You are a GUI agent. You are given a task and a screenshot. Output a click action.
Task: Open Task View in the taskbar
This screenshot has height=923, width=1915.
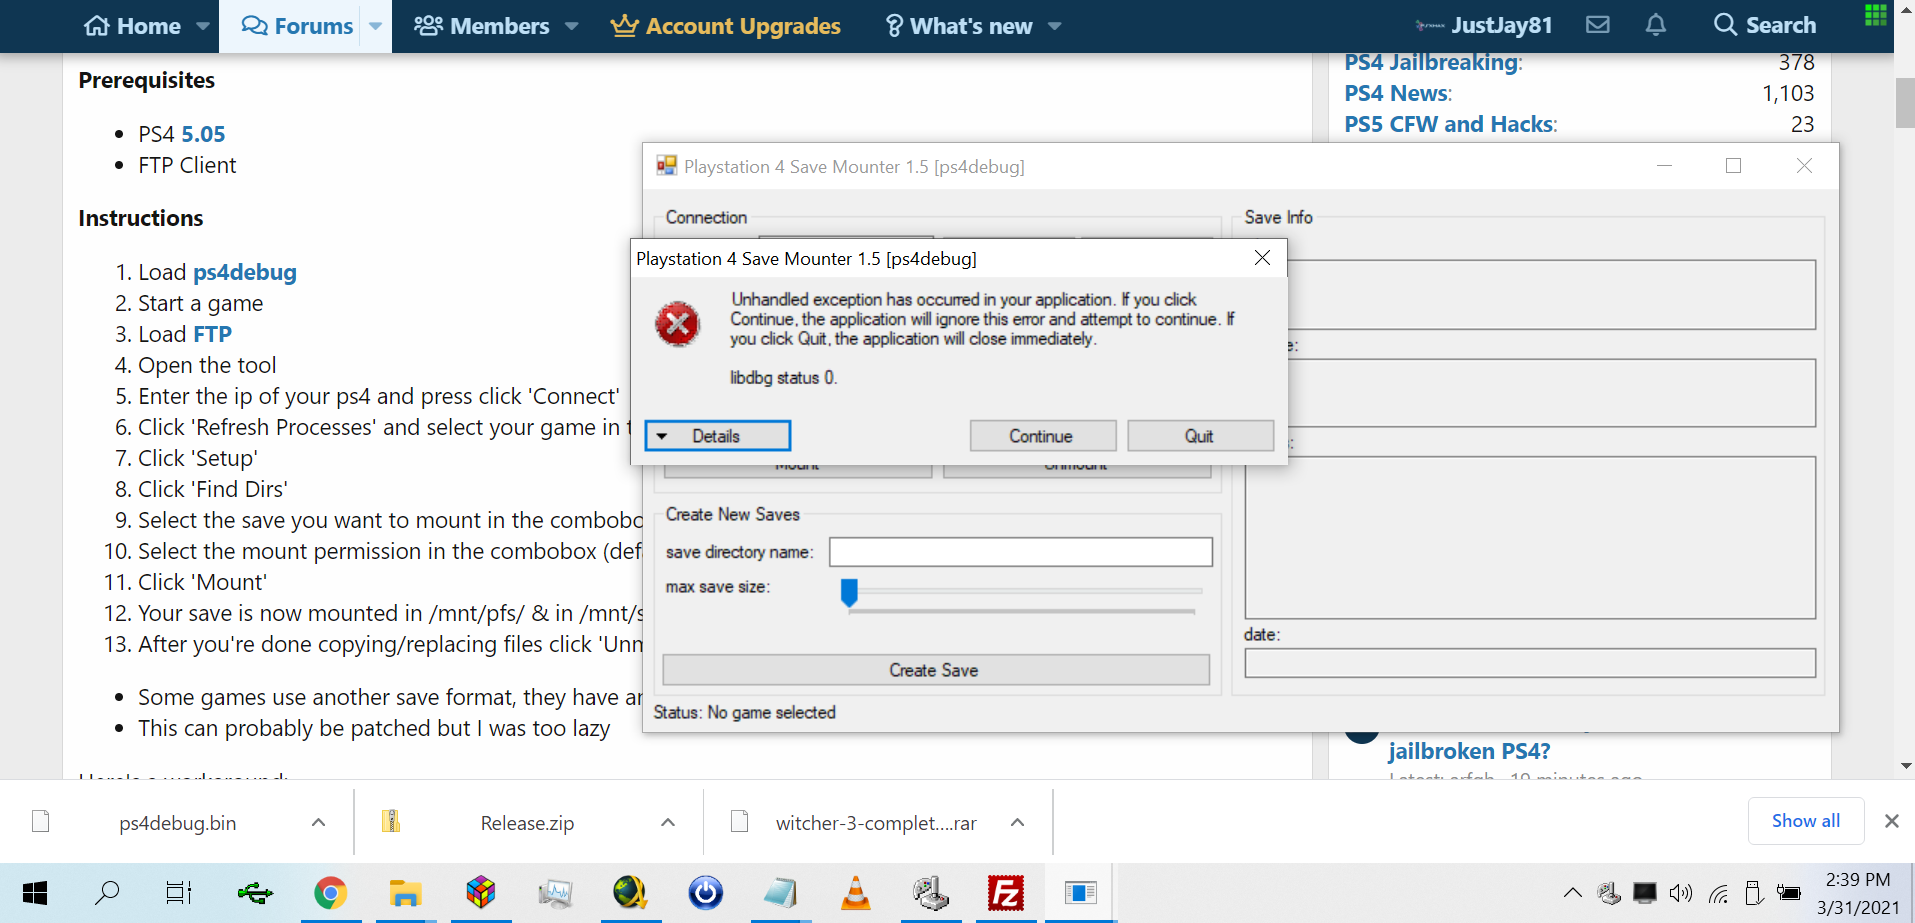click(x=179, y=893)
